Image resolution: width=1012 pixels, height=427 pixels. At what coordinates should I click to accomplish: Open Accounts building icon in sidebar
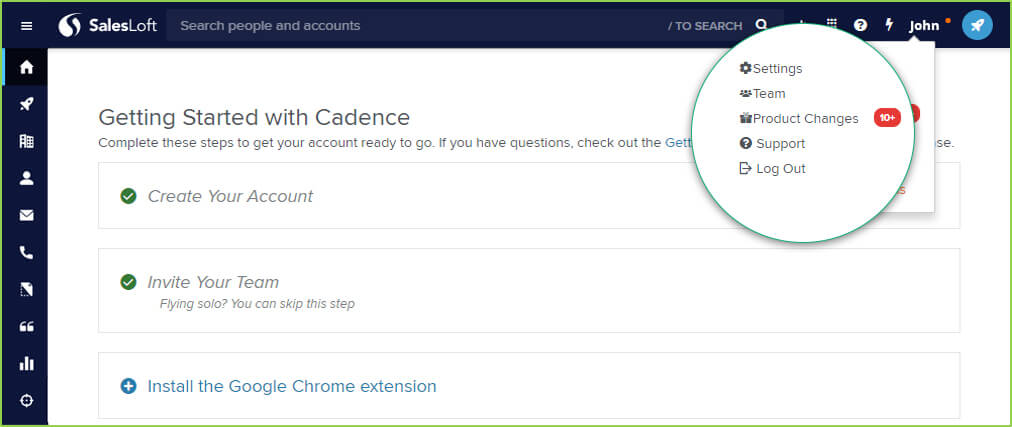click(x=26, y=141)
